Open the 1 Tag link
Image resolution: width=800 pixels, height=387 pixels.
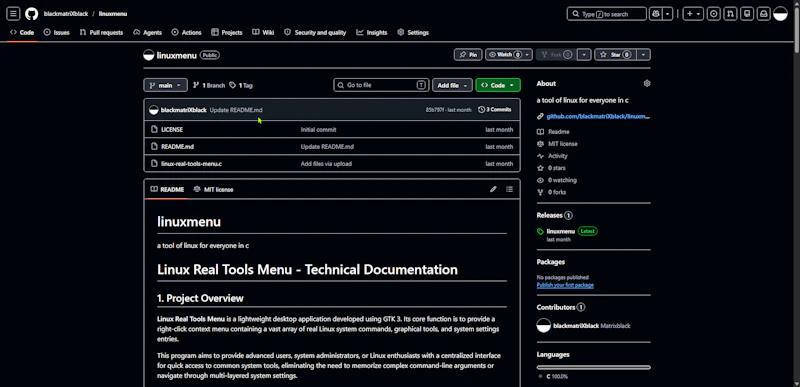point(241,85)
